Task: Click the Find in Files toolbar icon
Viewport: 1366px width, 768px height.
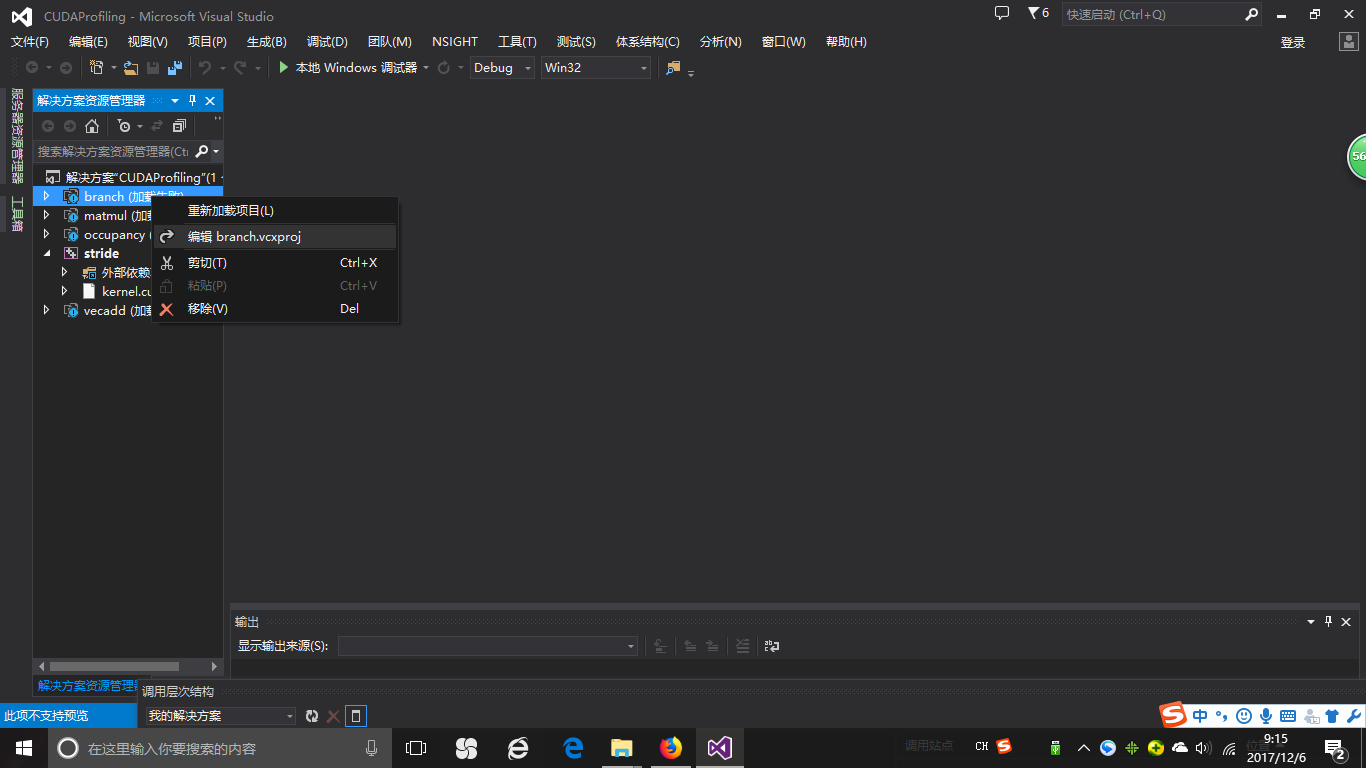Action: (x=673, y=67)
